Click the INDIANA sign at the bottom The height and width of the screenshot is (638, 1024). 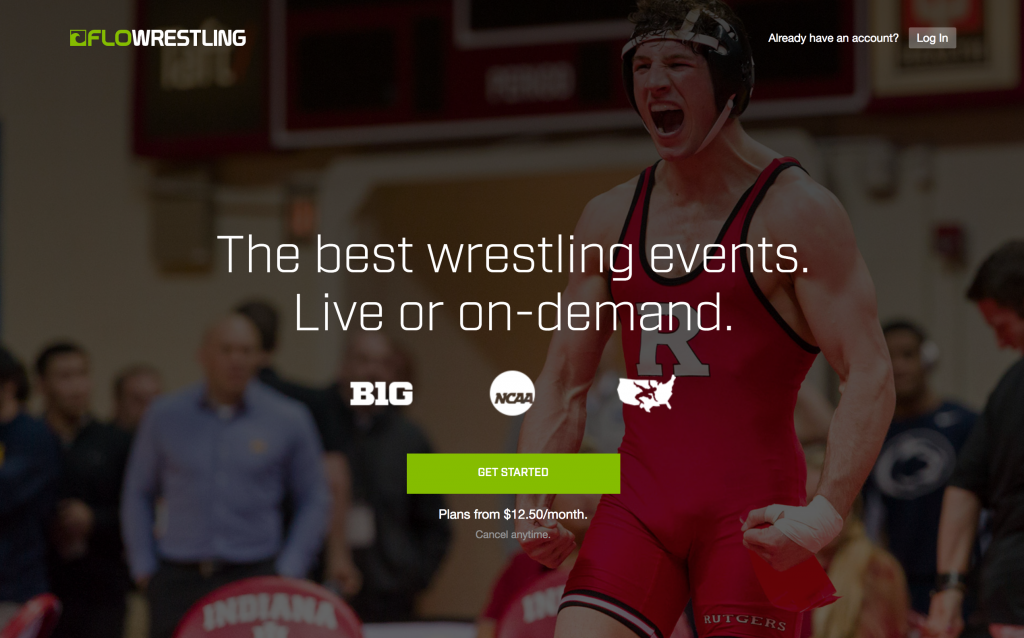[269, 612]
